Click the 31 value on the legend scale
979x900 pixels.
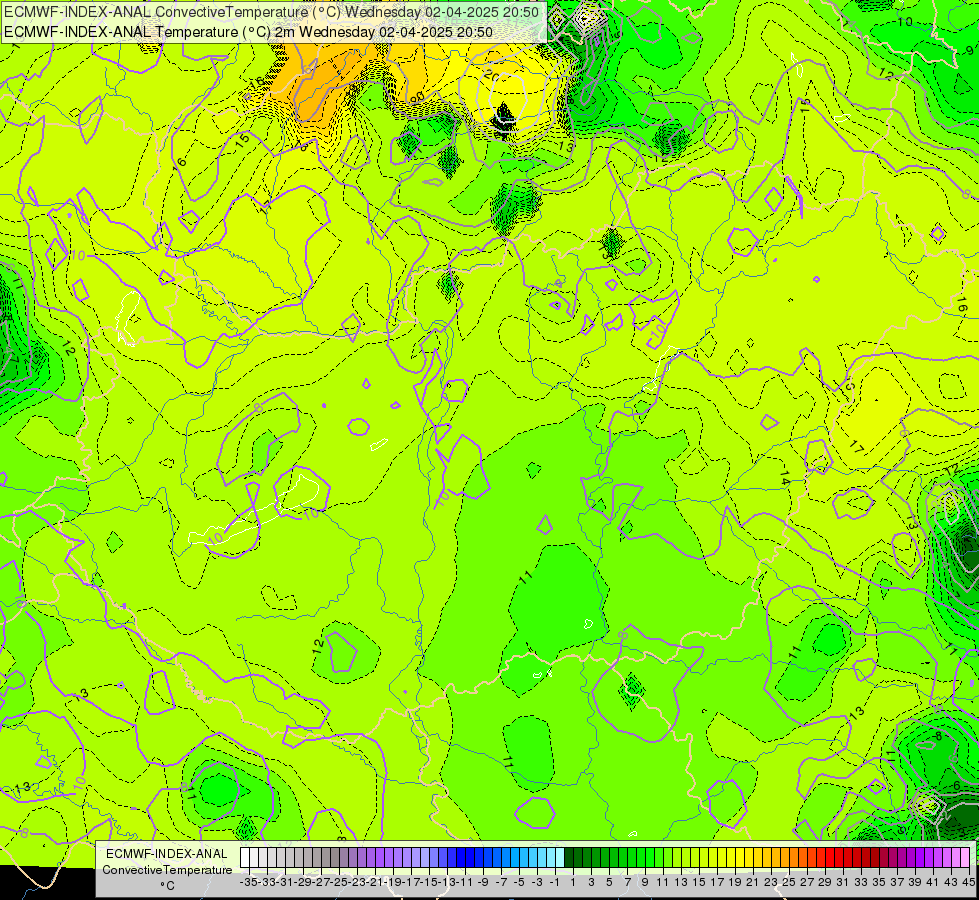(842, 882)
